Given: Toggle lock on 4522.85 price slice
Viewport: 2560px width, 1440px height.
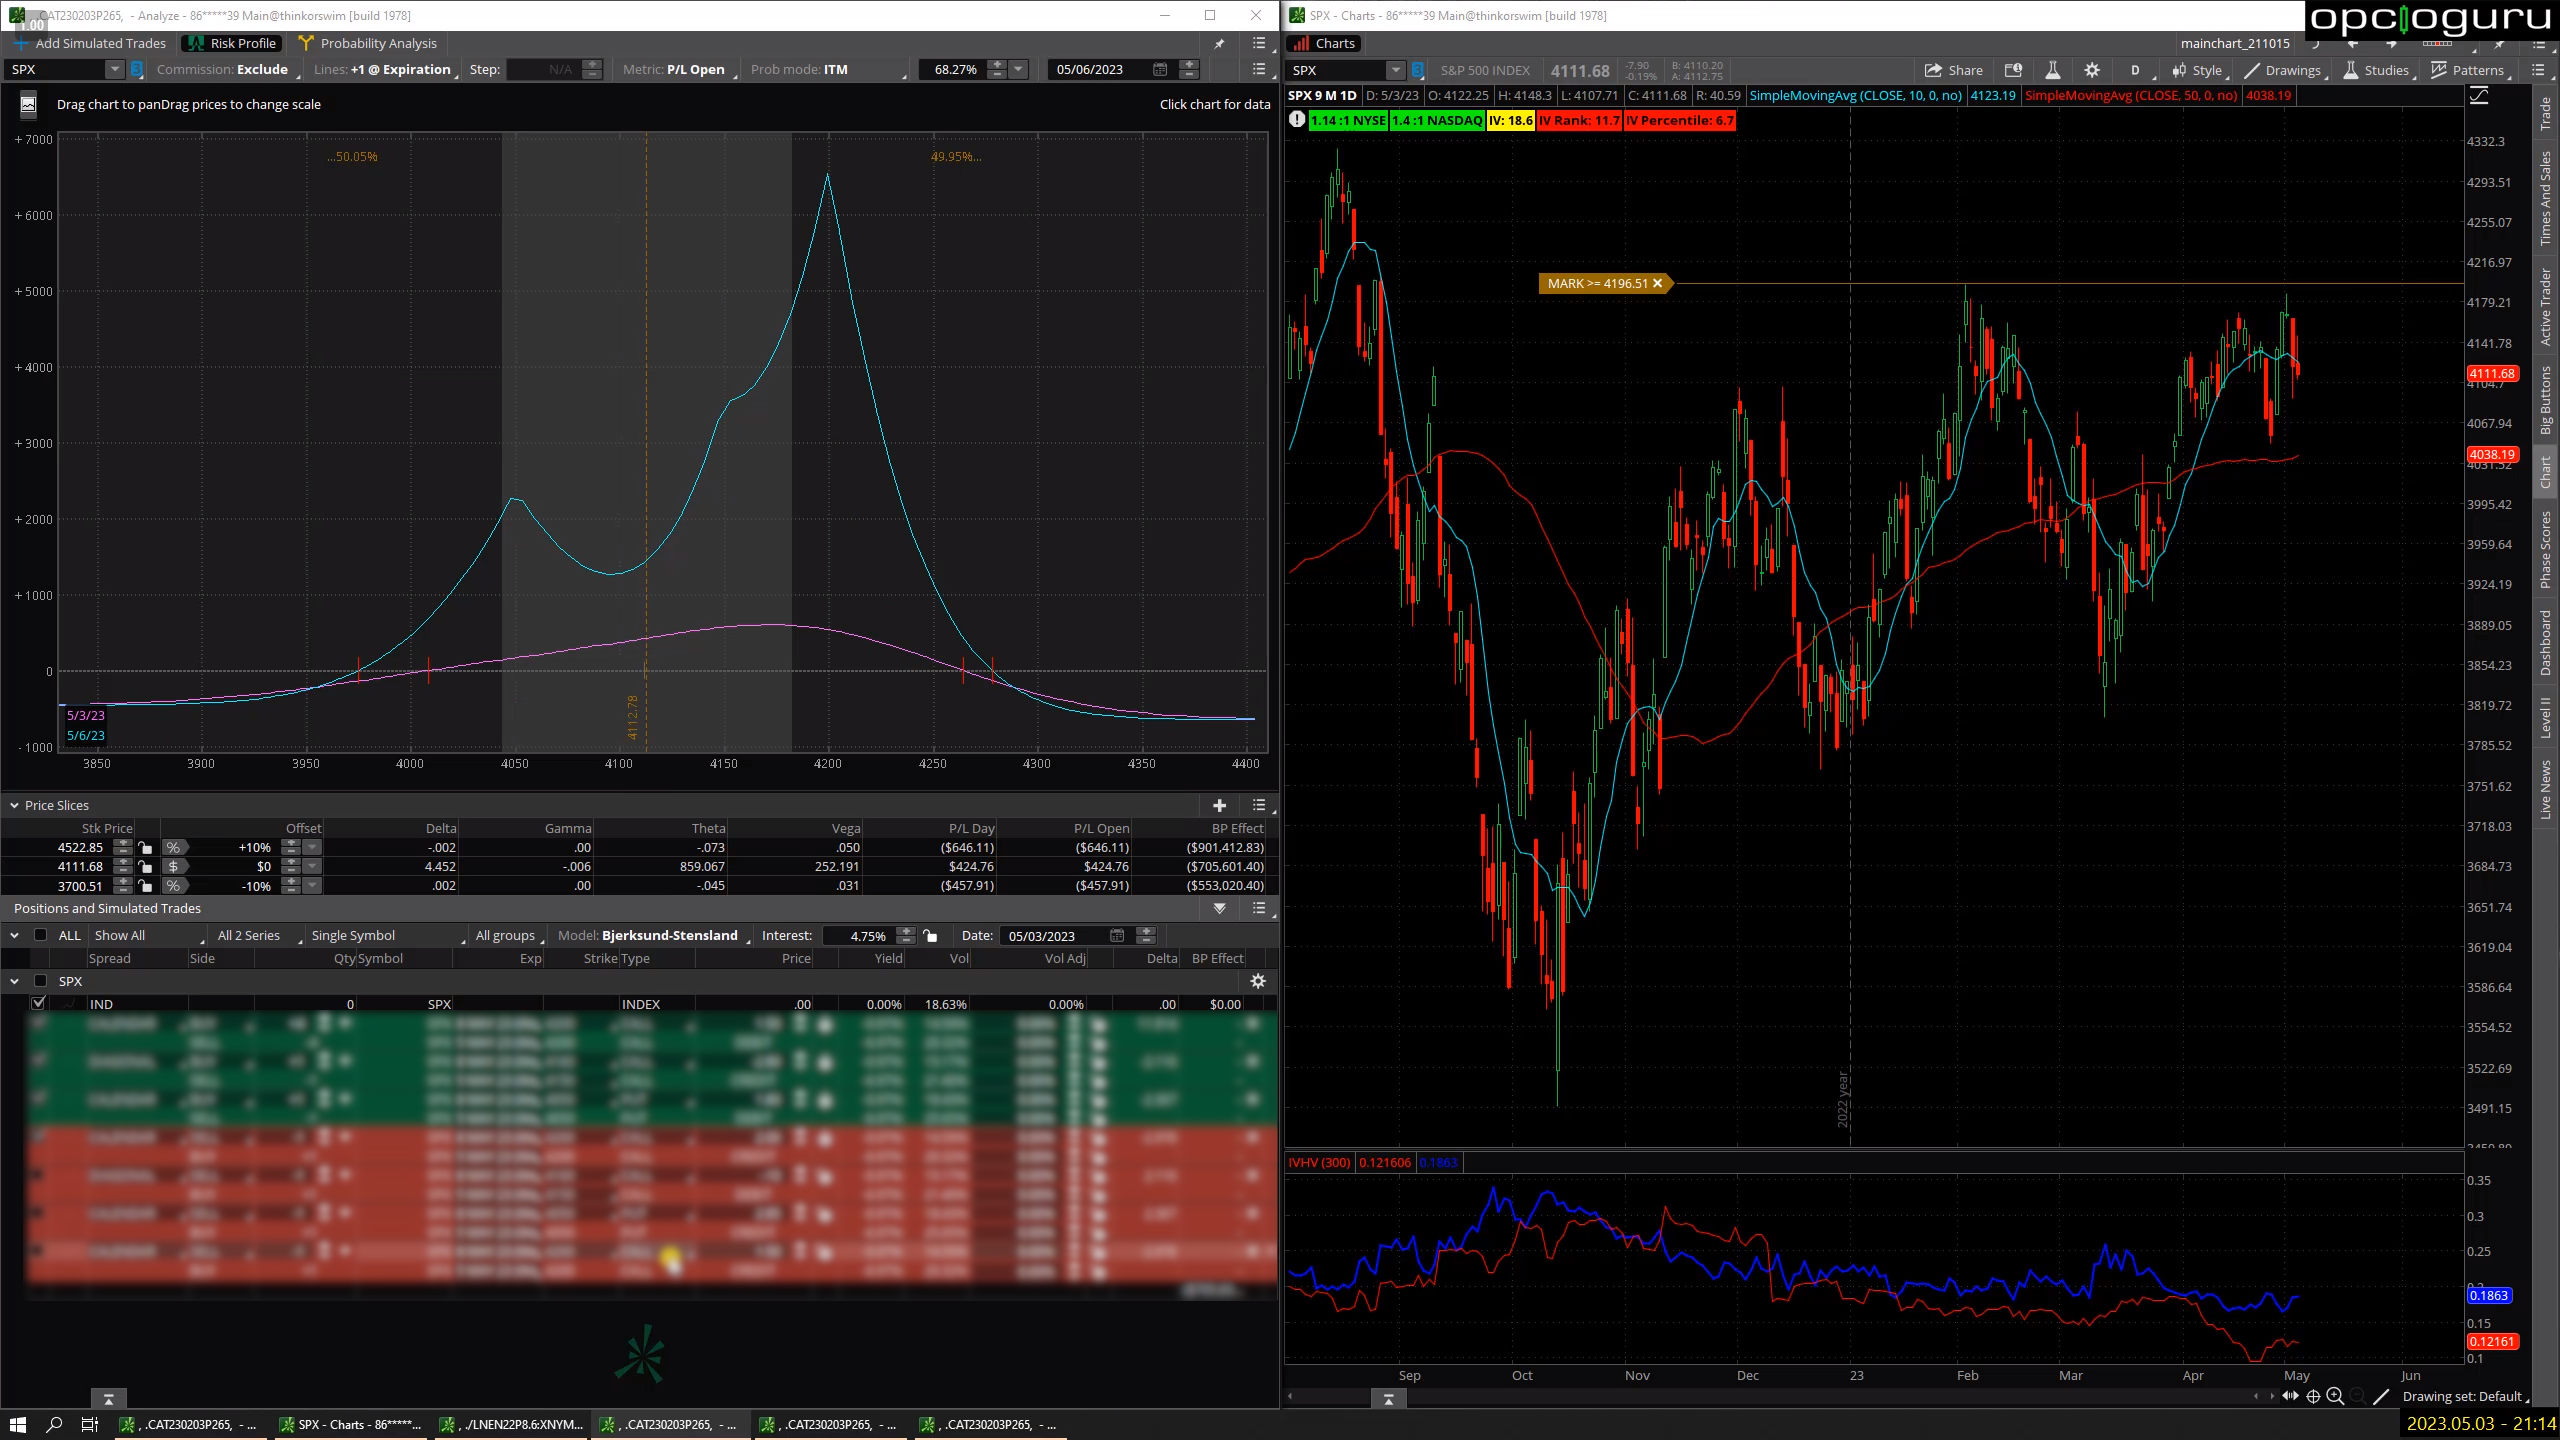Looking at the screenshot, I should point(146,847).
